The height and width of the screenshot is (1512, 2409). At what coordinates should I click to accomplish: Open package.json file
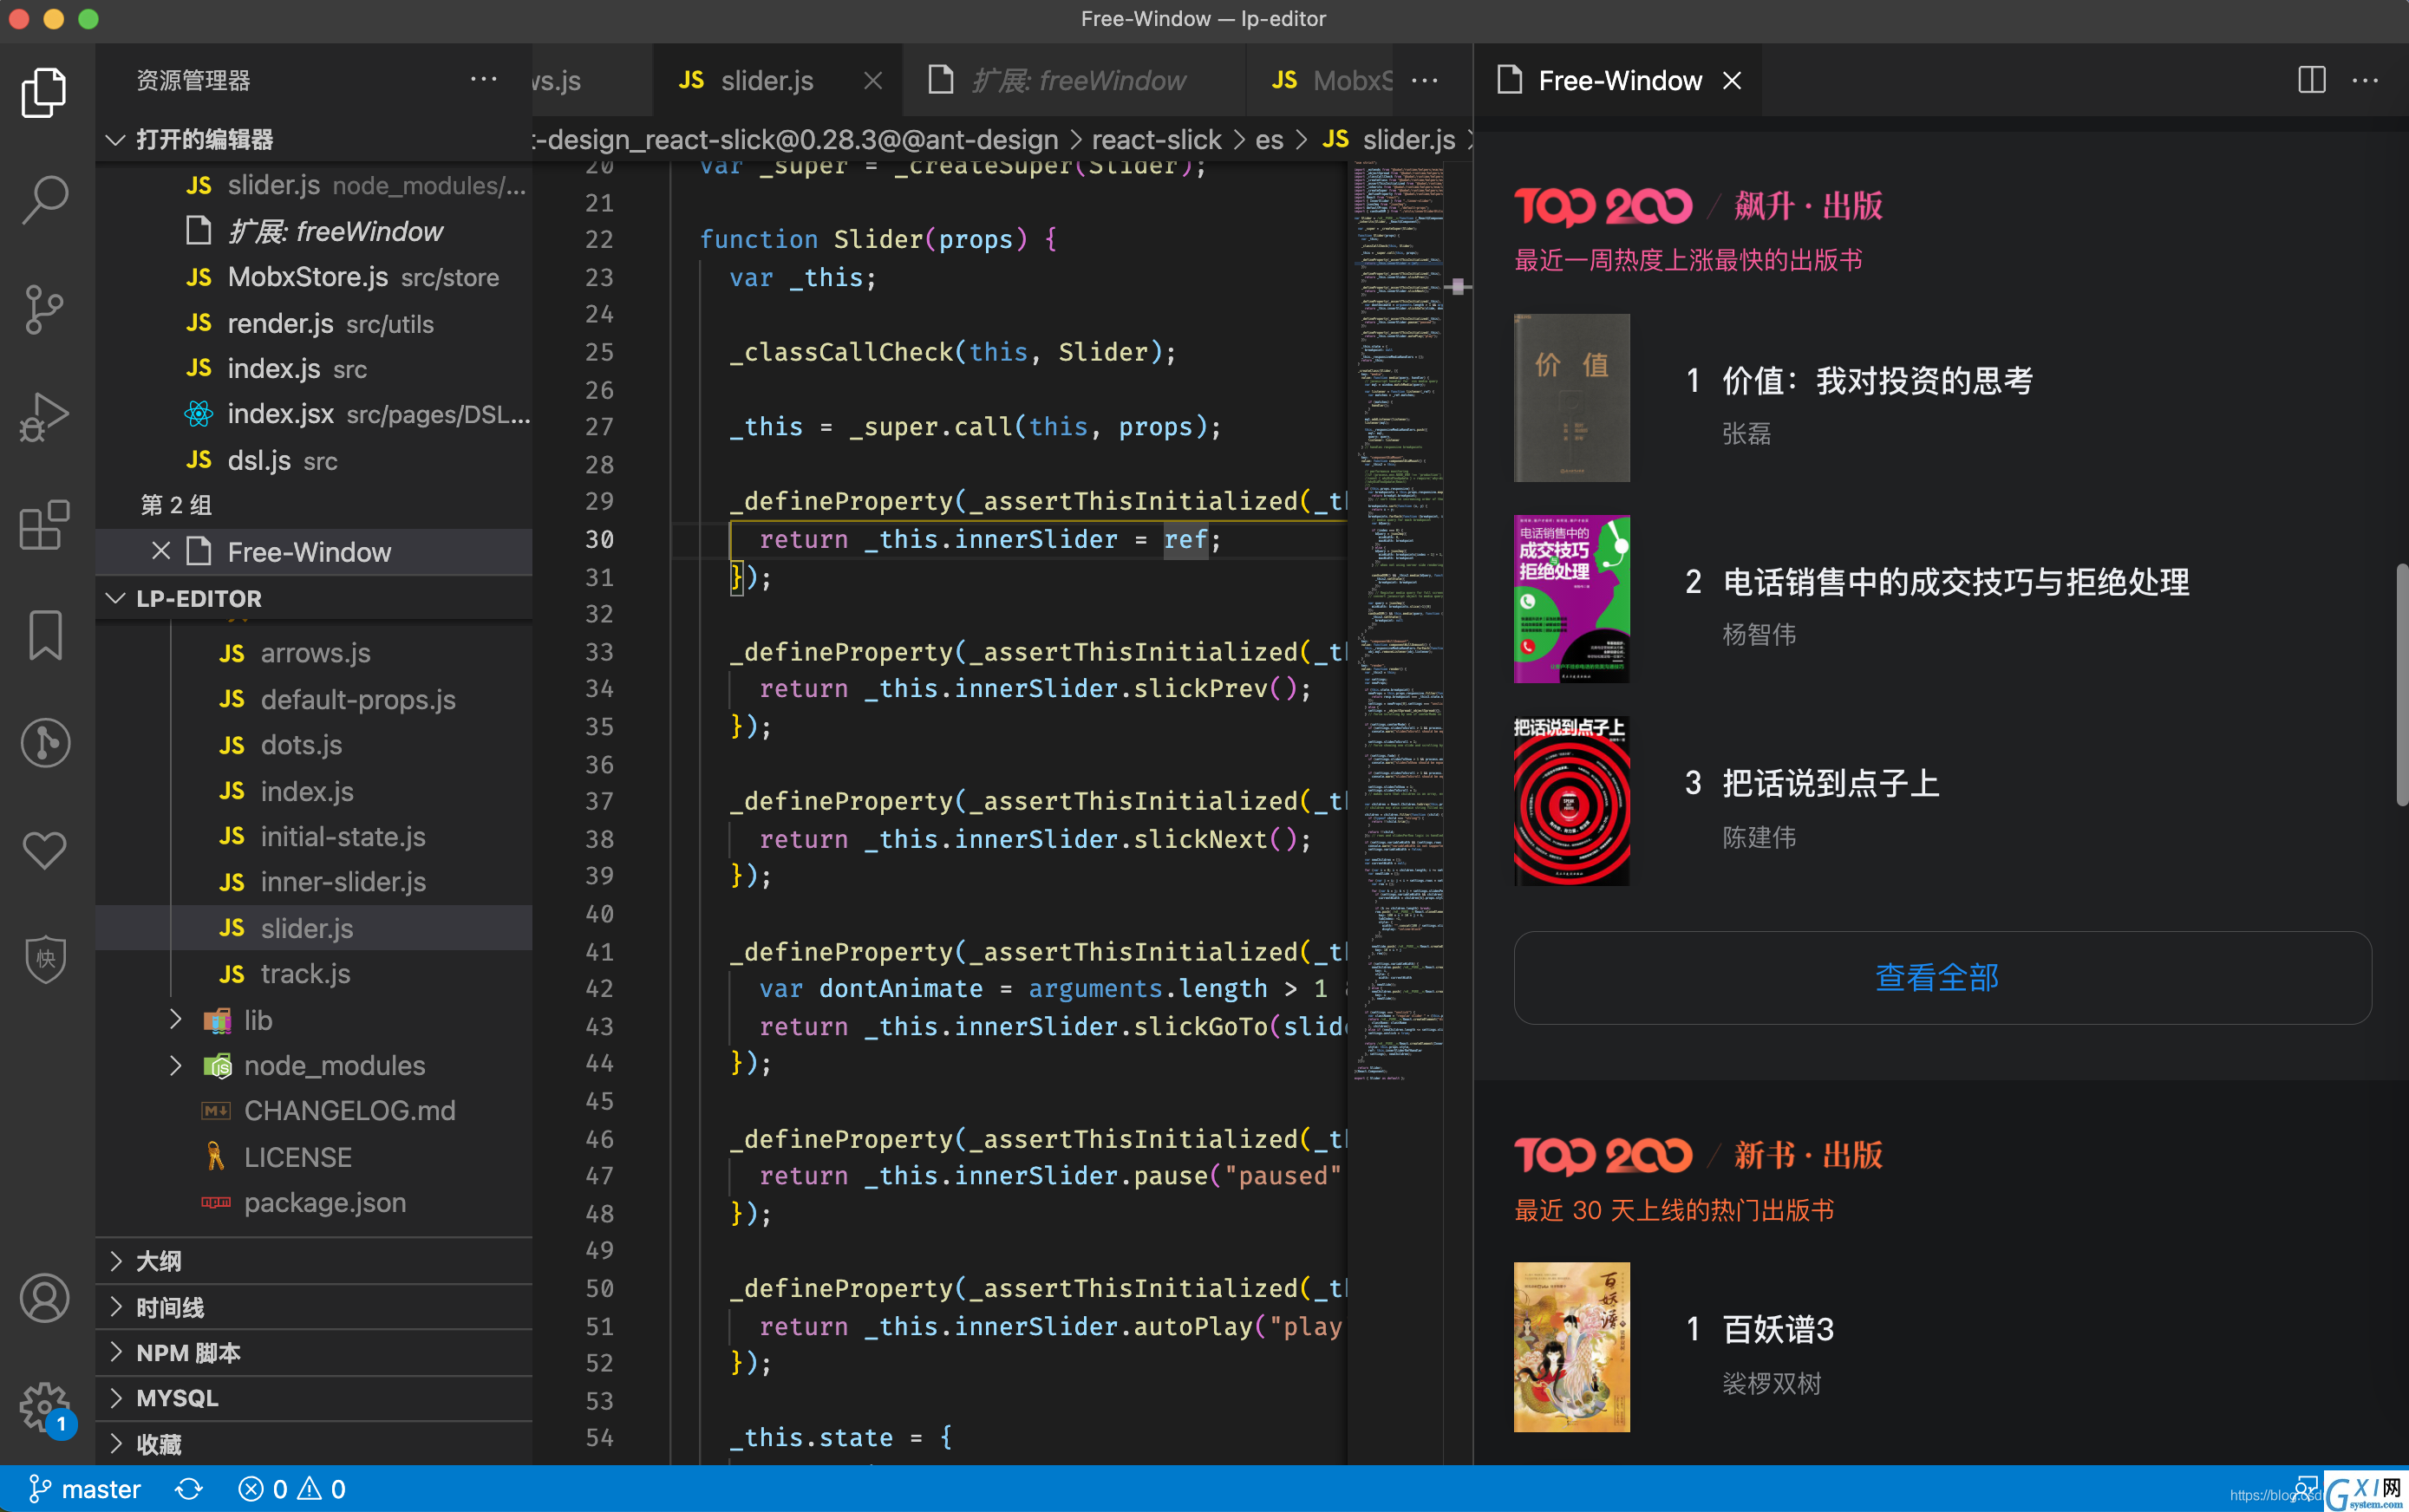tap(314, 1202)
